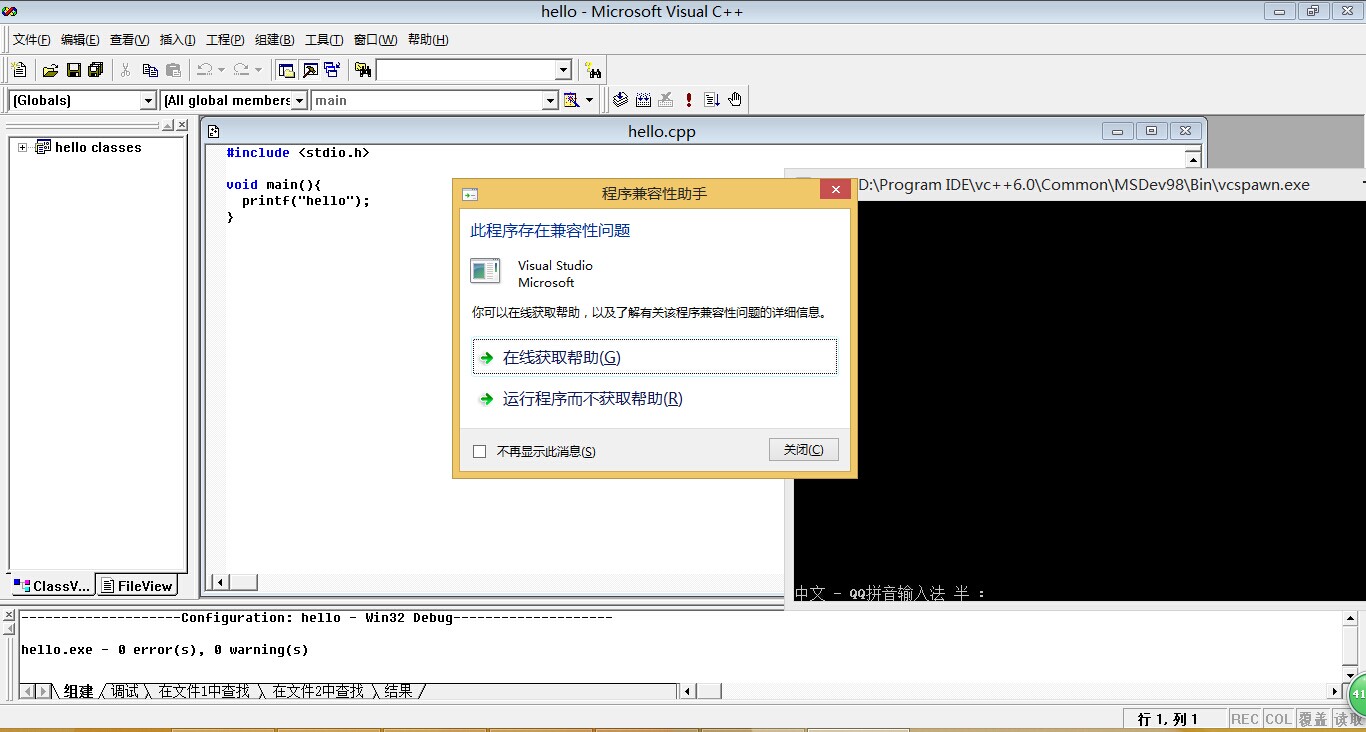Cut selection with the scissors icon
This screenshot has height=732, width=1366.
(x=126, y=70)
